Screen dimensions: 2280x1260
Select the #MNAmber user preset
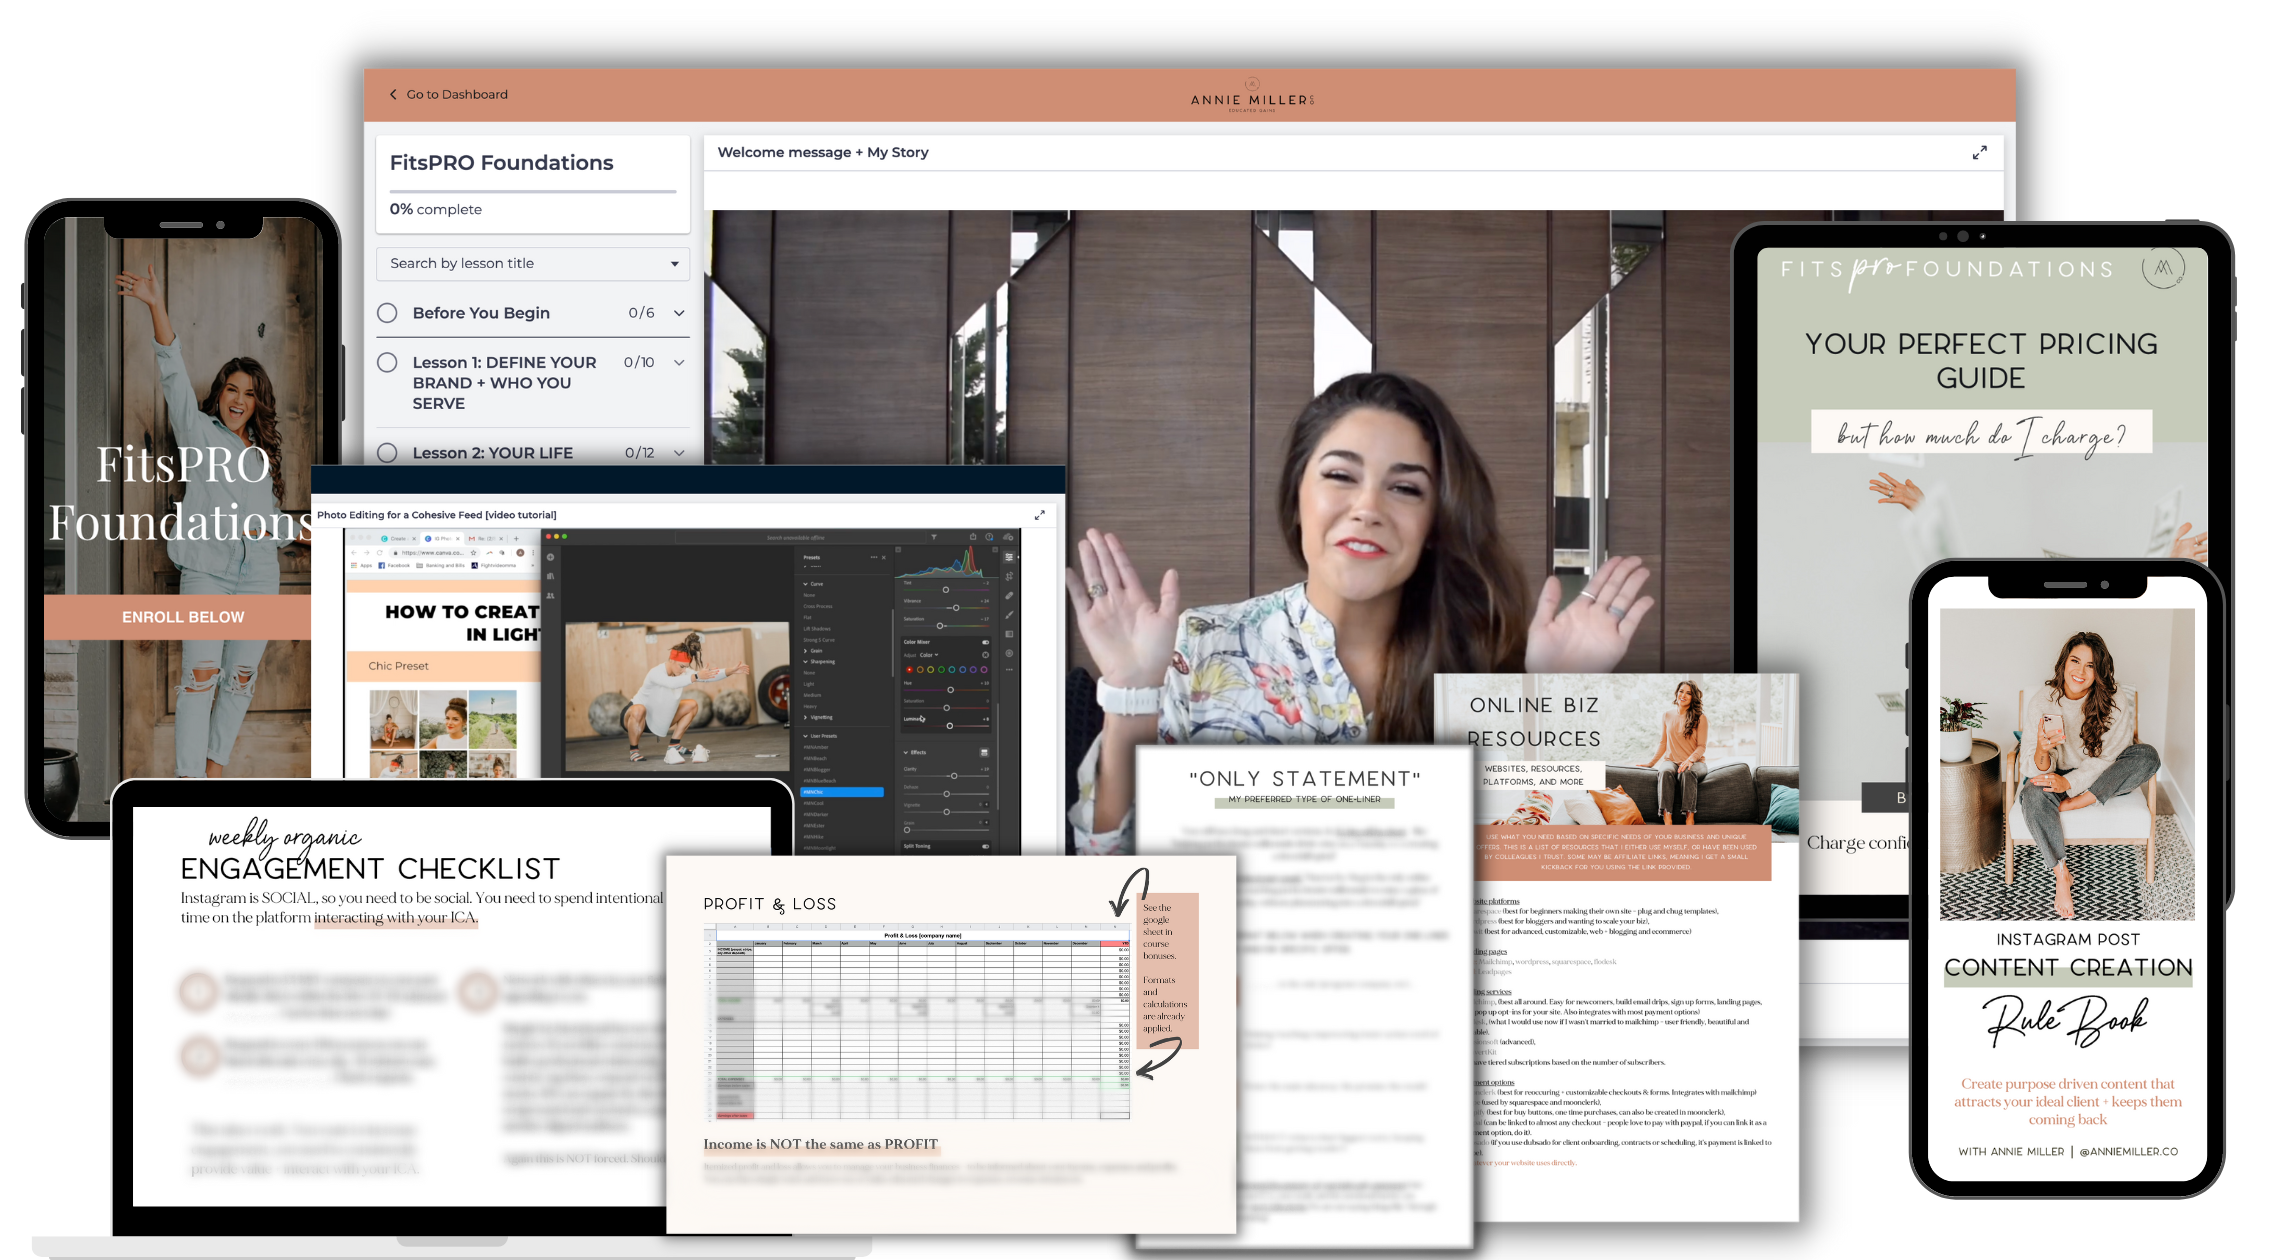(816, 747)
